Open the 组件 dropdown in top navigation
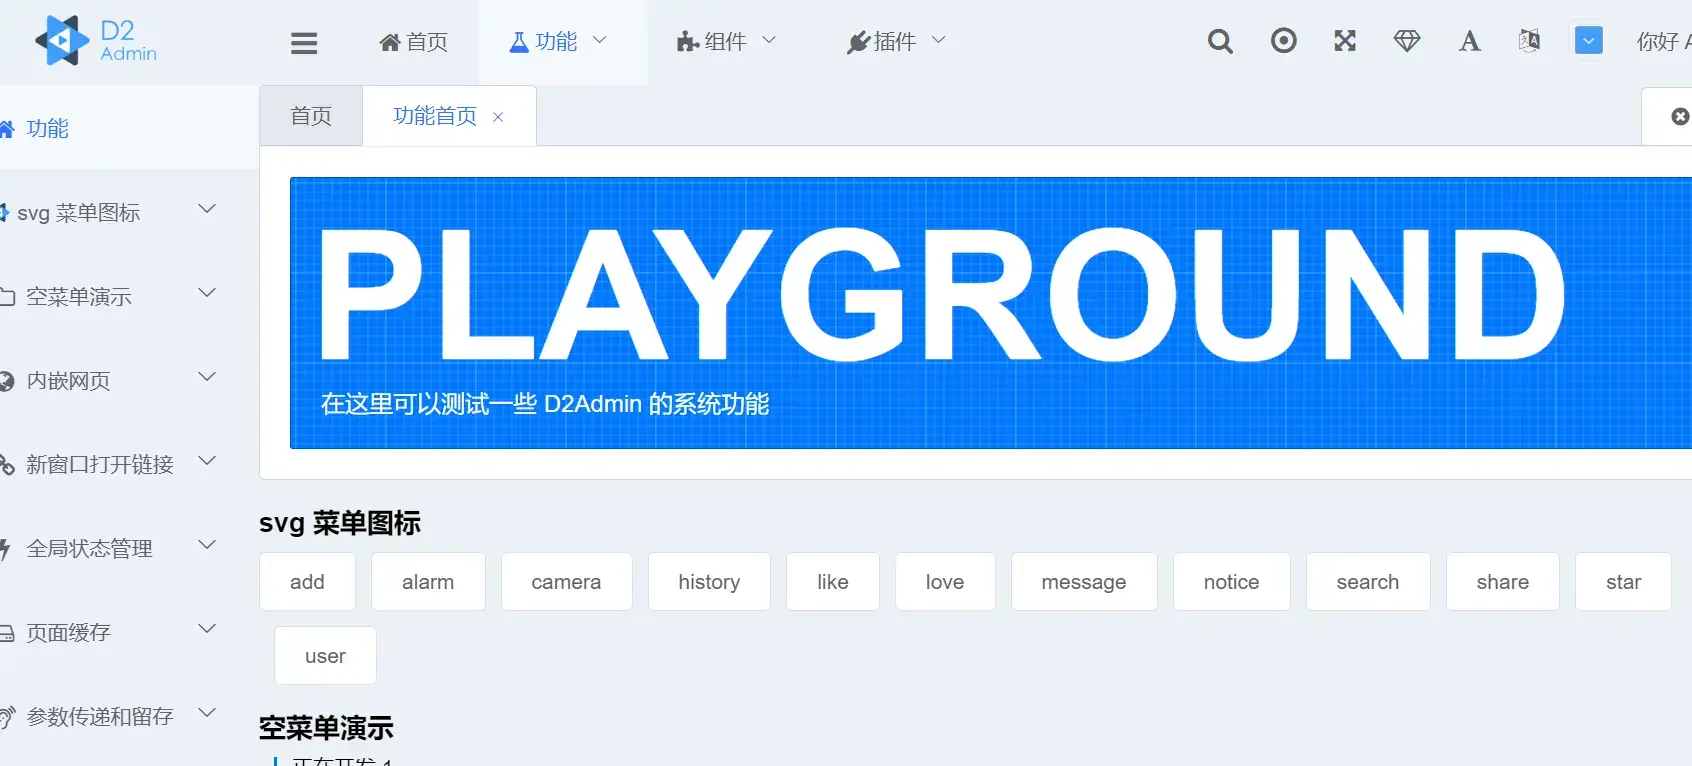The height and width of the screenshot is (766, 1692). (x=726, y=41)
